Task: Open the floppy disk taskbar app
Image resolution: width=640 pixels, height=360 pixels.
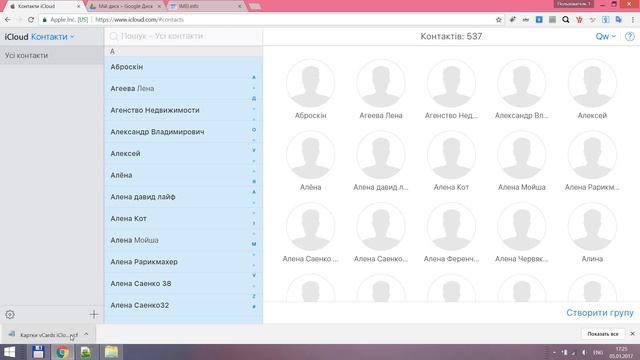Action: coord(38,352)
